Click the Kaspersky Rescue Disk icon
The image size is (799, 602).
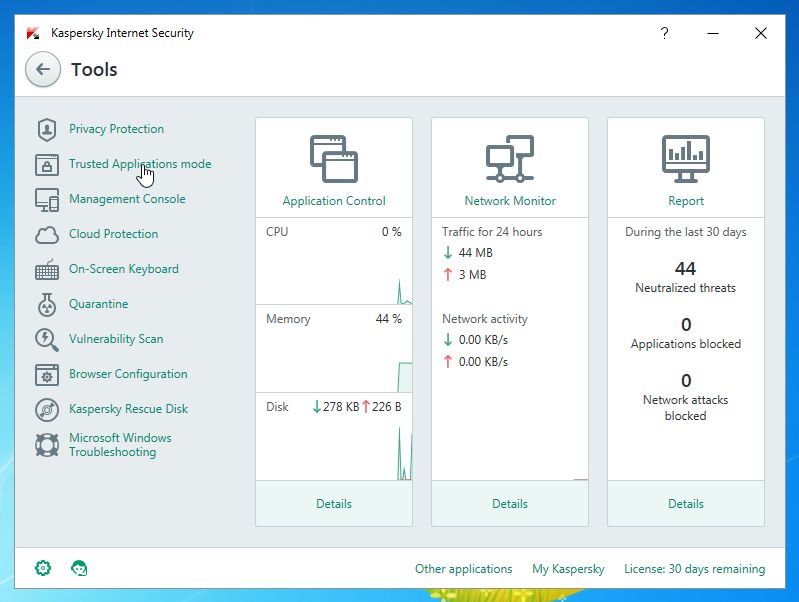click(x=46, y=410)
